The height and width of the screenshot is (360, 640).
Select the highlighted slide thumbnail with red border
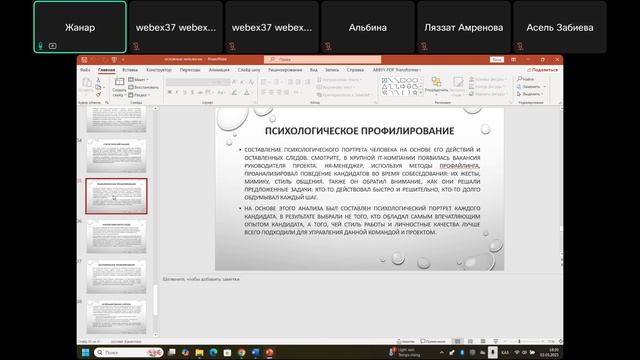click(116, 196)
